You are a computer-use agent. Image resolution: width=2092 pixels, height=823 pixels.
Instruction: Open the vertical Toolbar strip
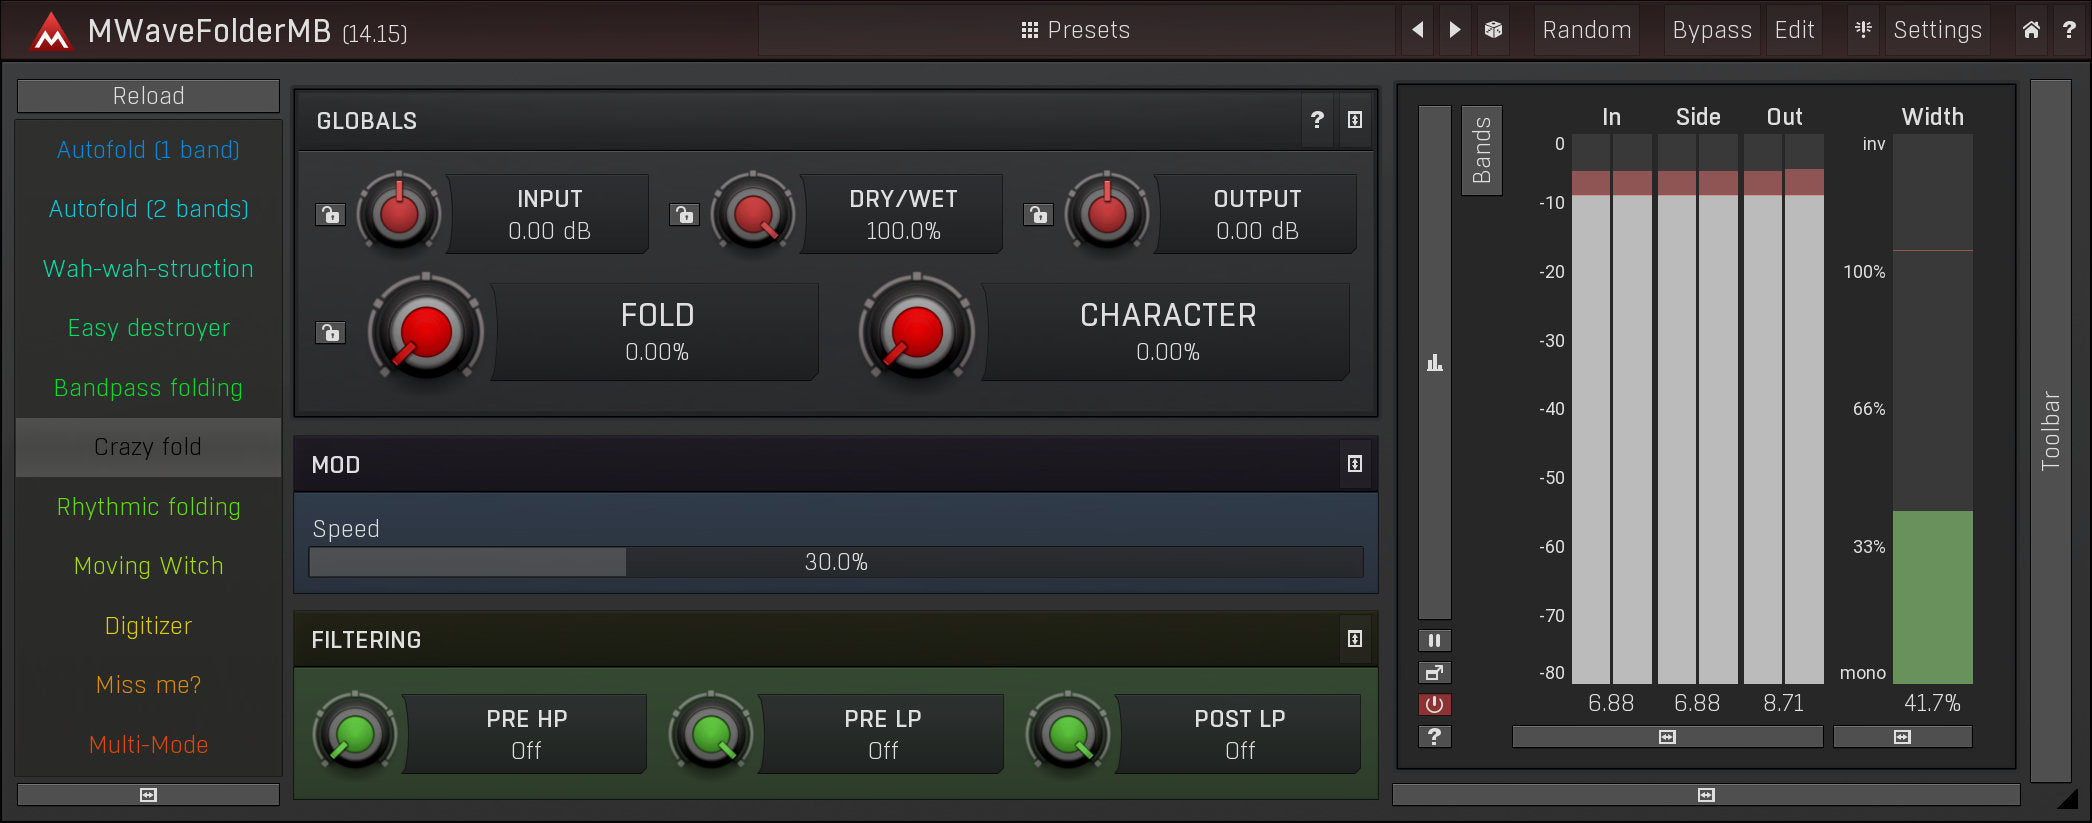(x=2050, y=431)
